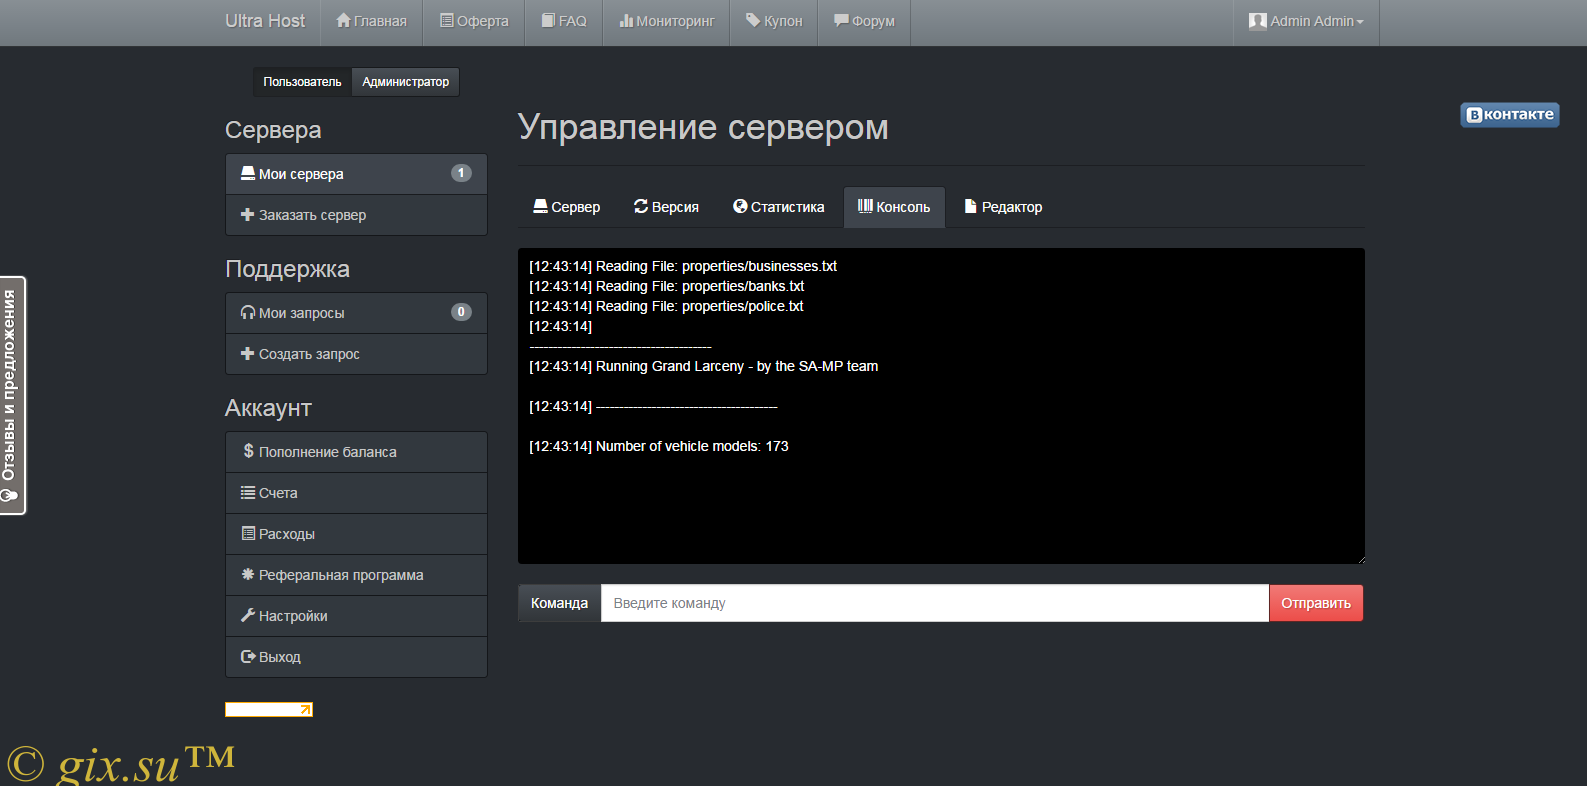The height and width of the screenshot is (786, 1587).
Task: Click the tag icon next to Купон
Action: 753,20
